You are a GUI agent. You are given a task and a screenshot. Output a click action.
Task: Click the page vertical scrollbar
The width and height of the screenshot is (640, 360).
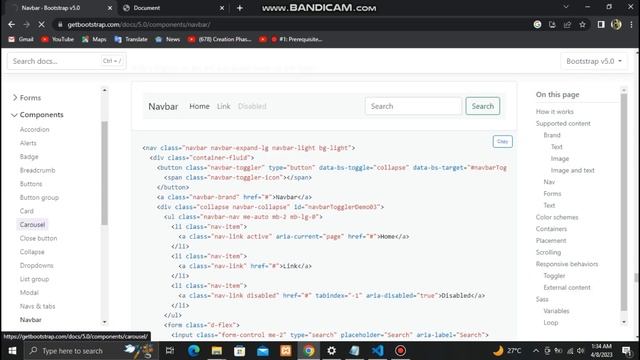(x=636, y=278)
